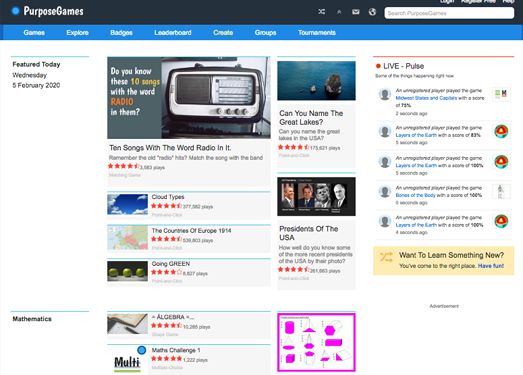Open the = ALGEBRA =... game link
This screenshot has height=375, width=523.
point(173,317)
